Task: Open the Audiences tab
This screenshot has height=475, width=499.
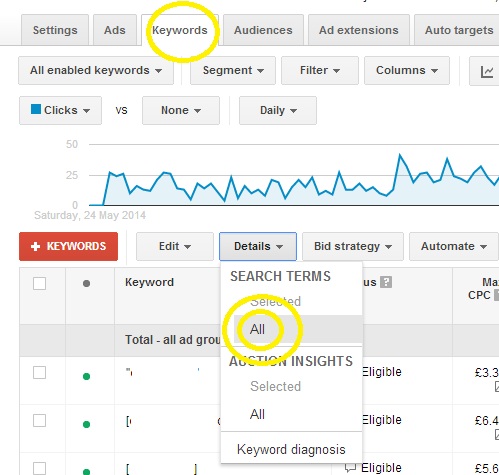Action: click(x=263, y=30)
